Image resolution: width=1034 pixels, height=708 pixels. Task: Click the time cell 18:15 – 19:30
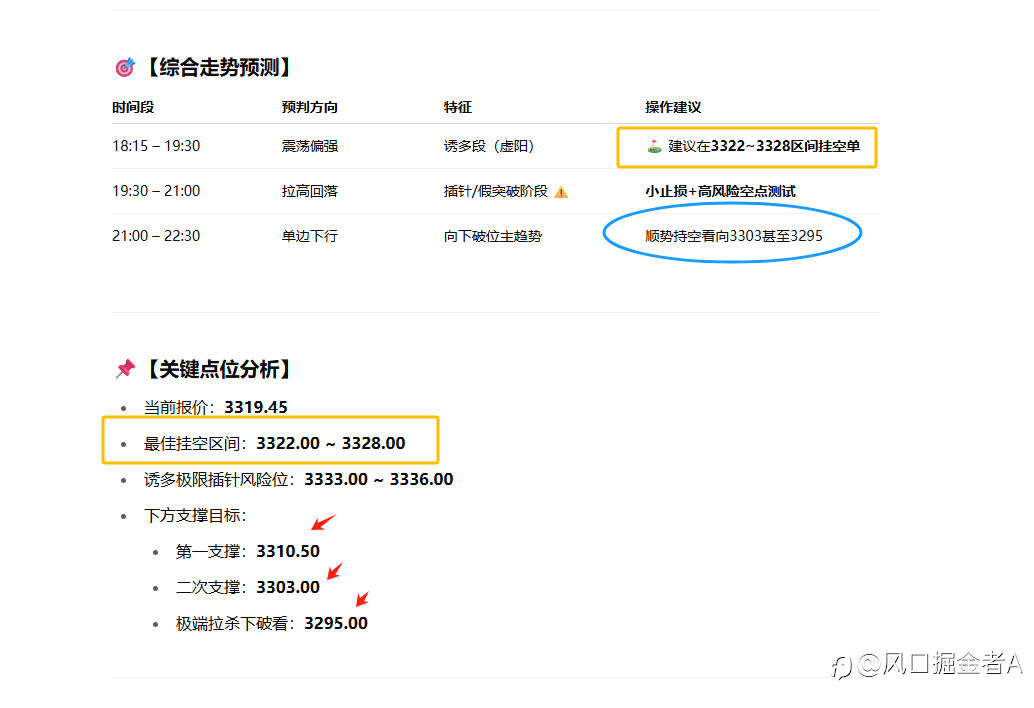[156, 146]
